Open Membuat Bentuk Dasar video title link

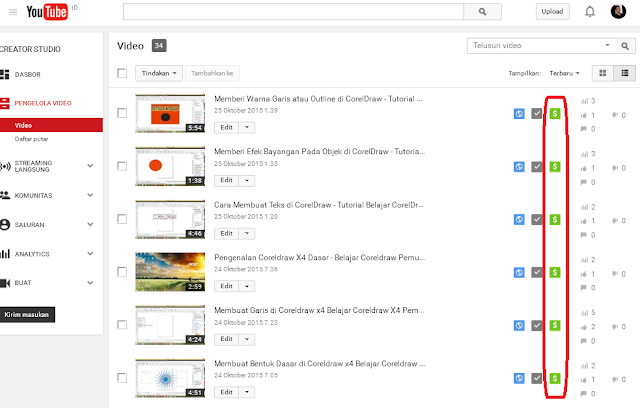point(320,364)
